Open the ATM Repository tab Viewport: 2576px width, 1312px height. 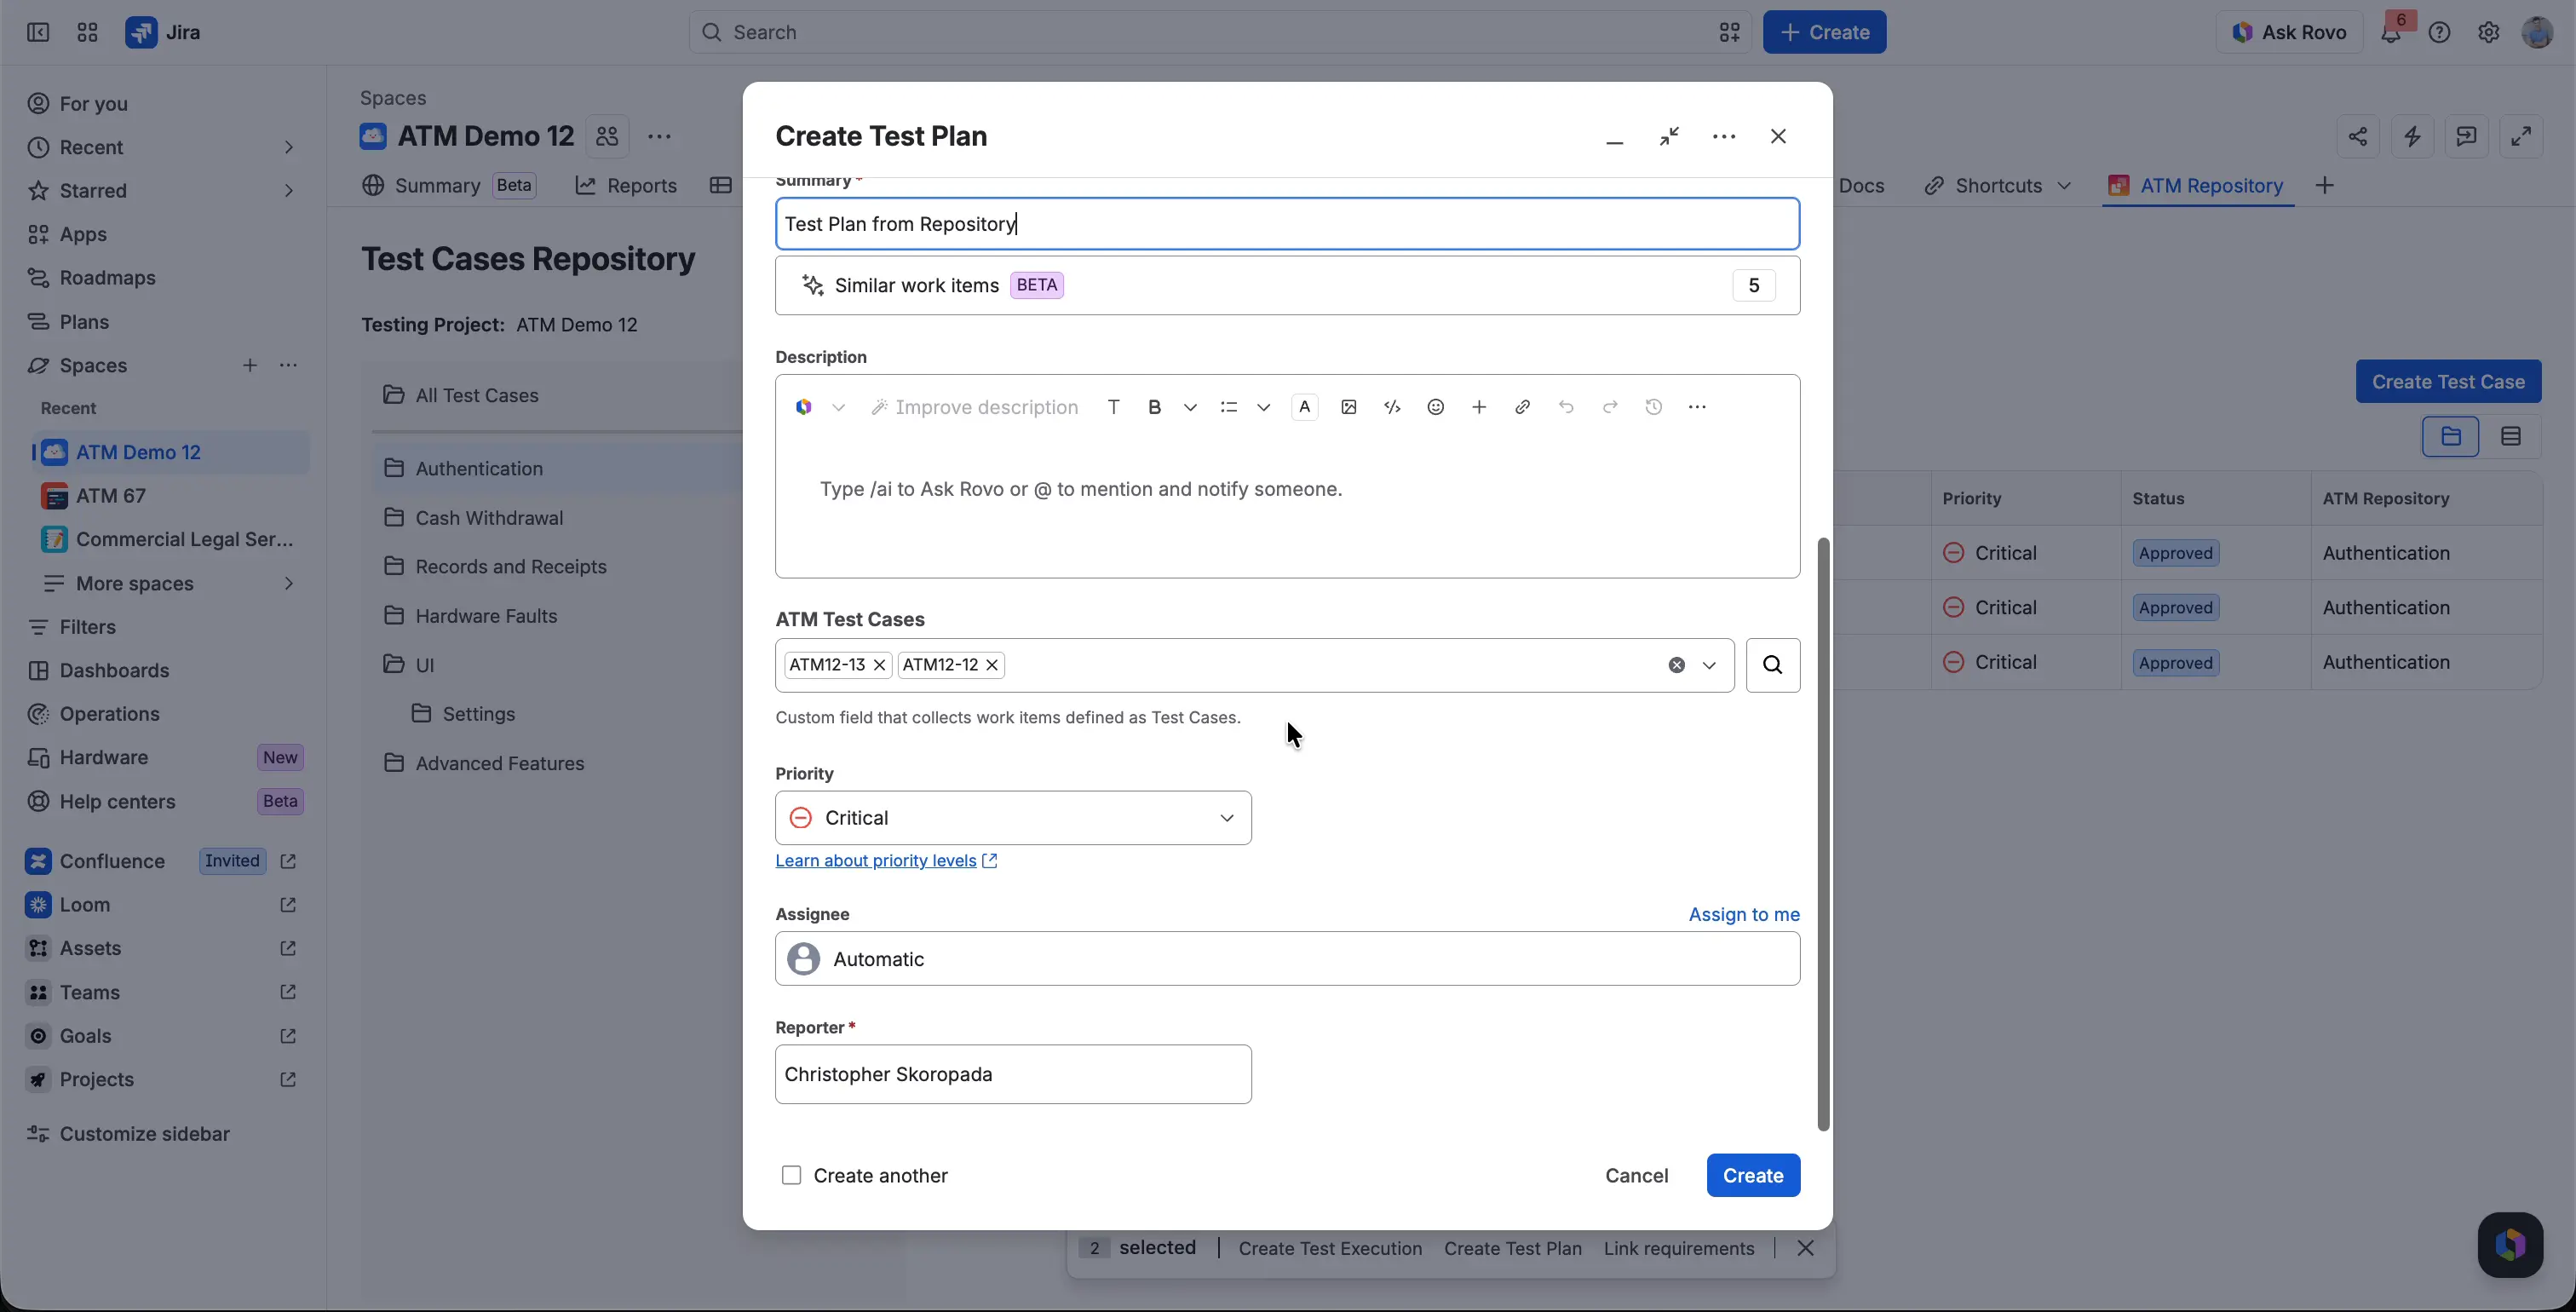coord(2197,186)
